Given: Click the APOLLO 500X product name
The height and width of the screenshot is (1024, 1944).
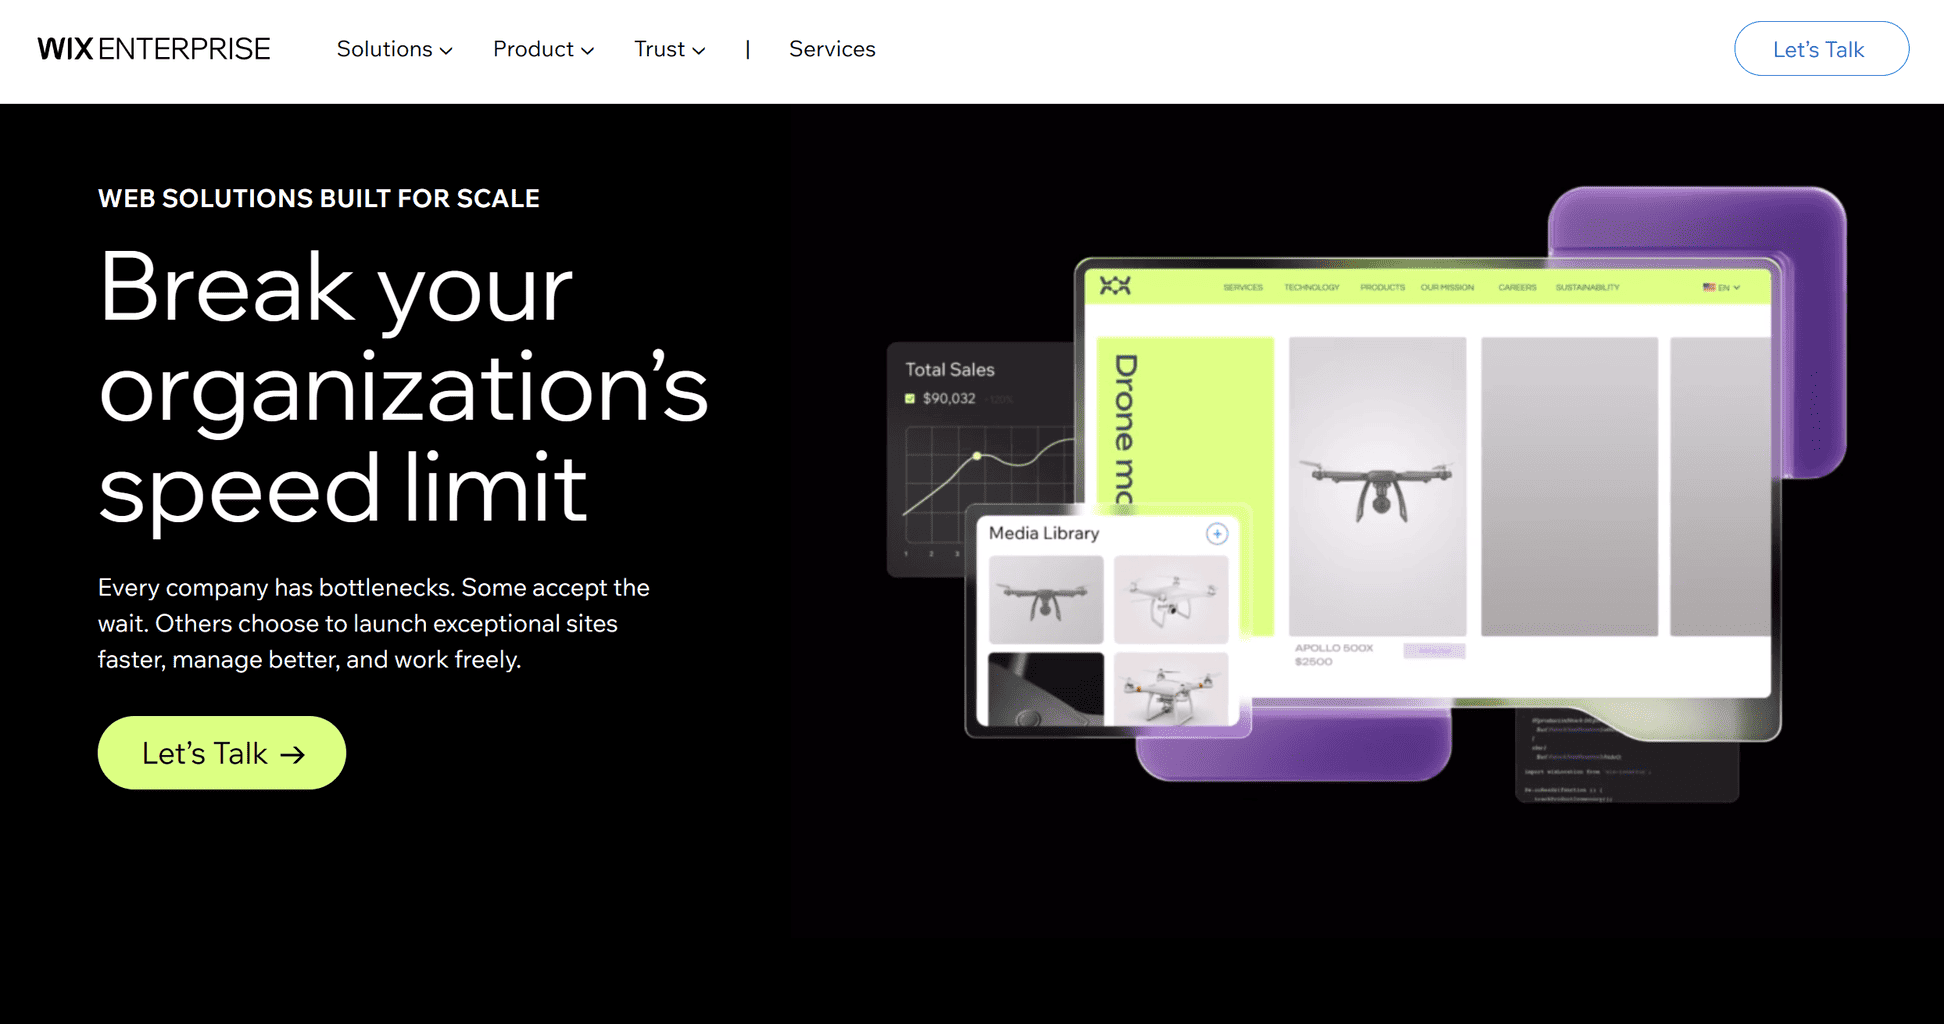Looking at the screenshot, I should (1334, 648).
